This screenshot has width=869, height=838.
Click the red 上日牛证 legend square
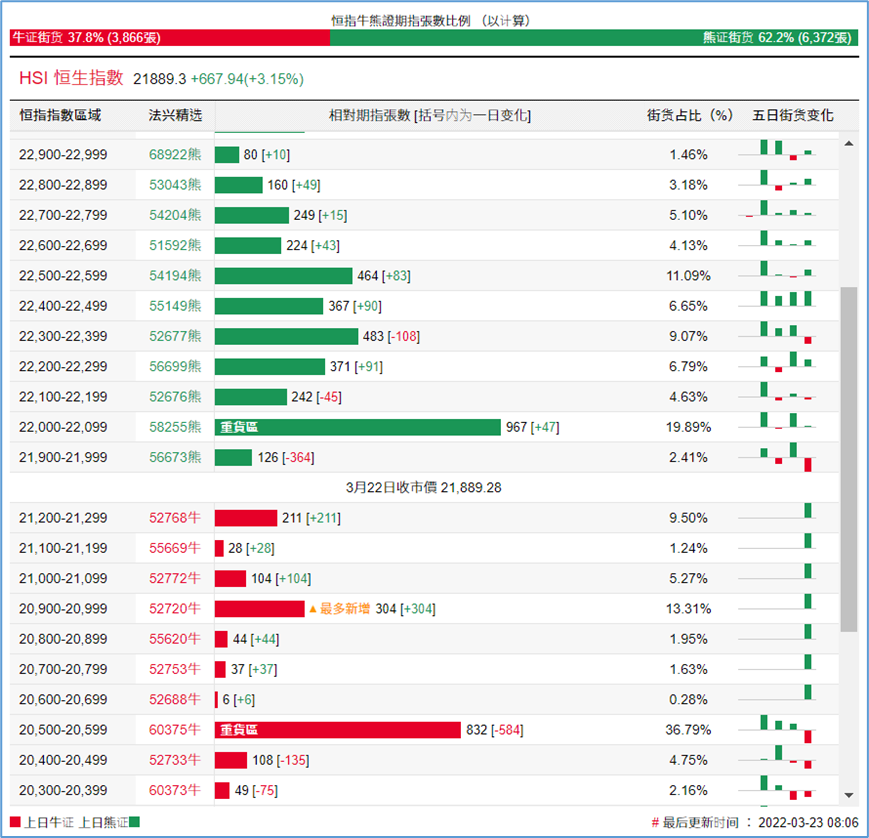[14, 822]
